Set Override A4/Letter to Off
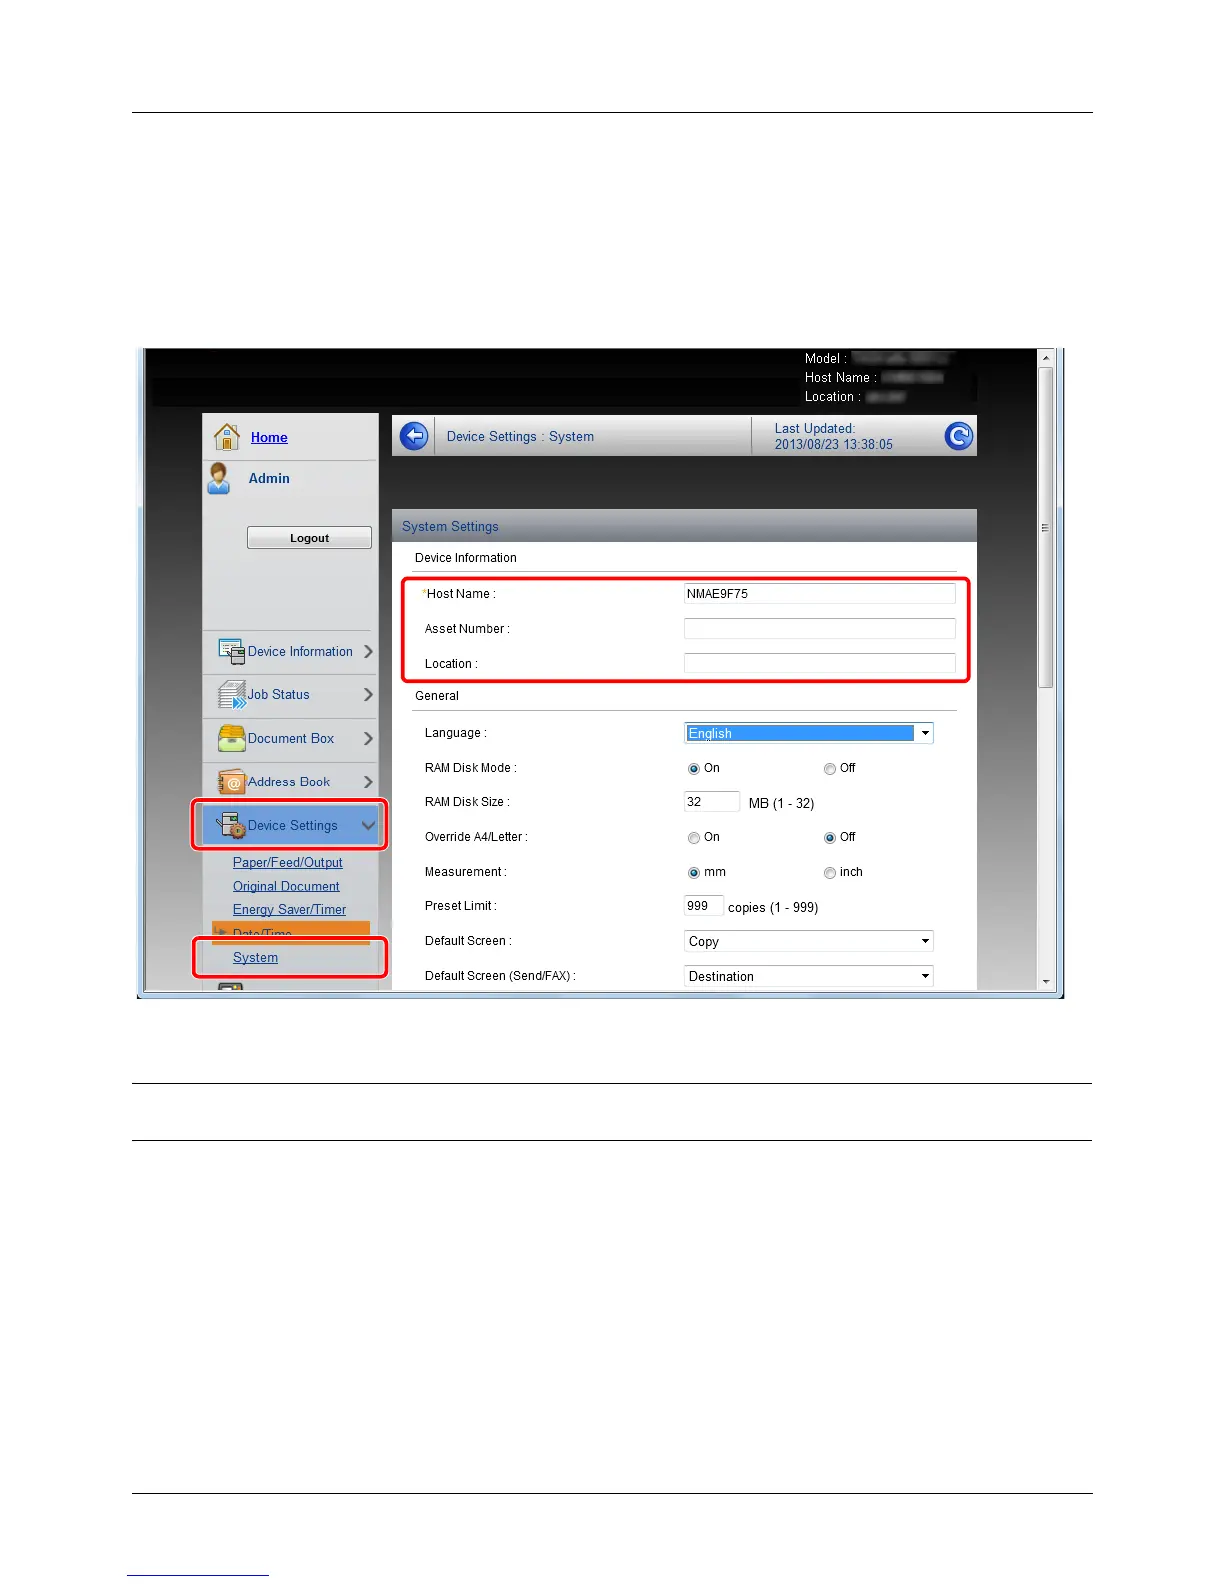Screen dimensions: 1224x1584 [830, 838]
